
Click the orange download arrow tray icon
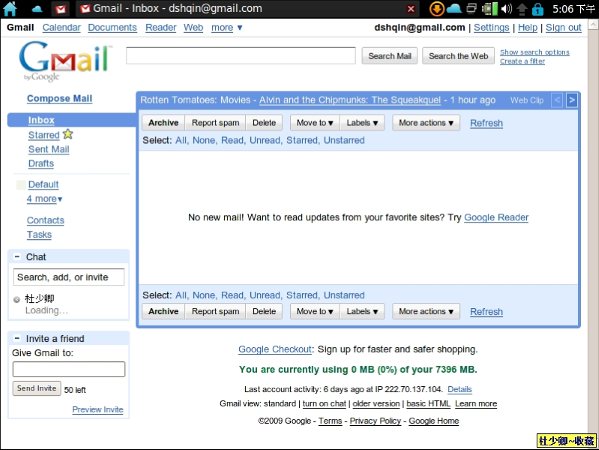click(x=437, y=9)
